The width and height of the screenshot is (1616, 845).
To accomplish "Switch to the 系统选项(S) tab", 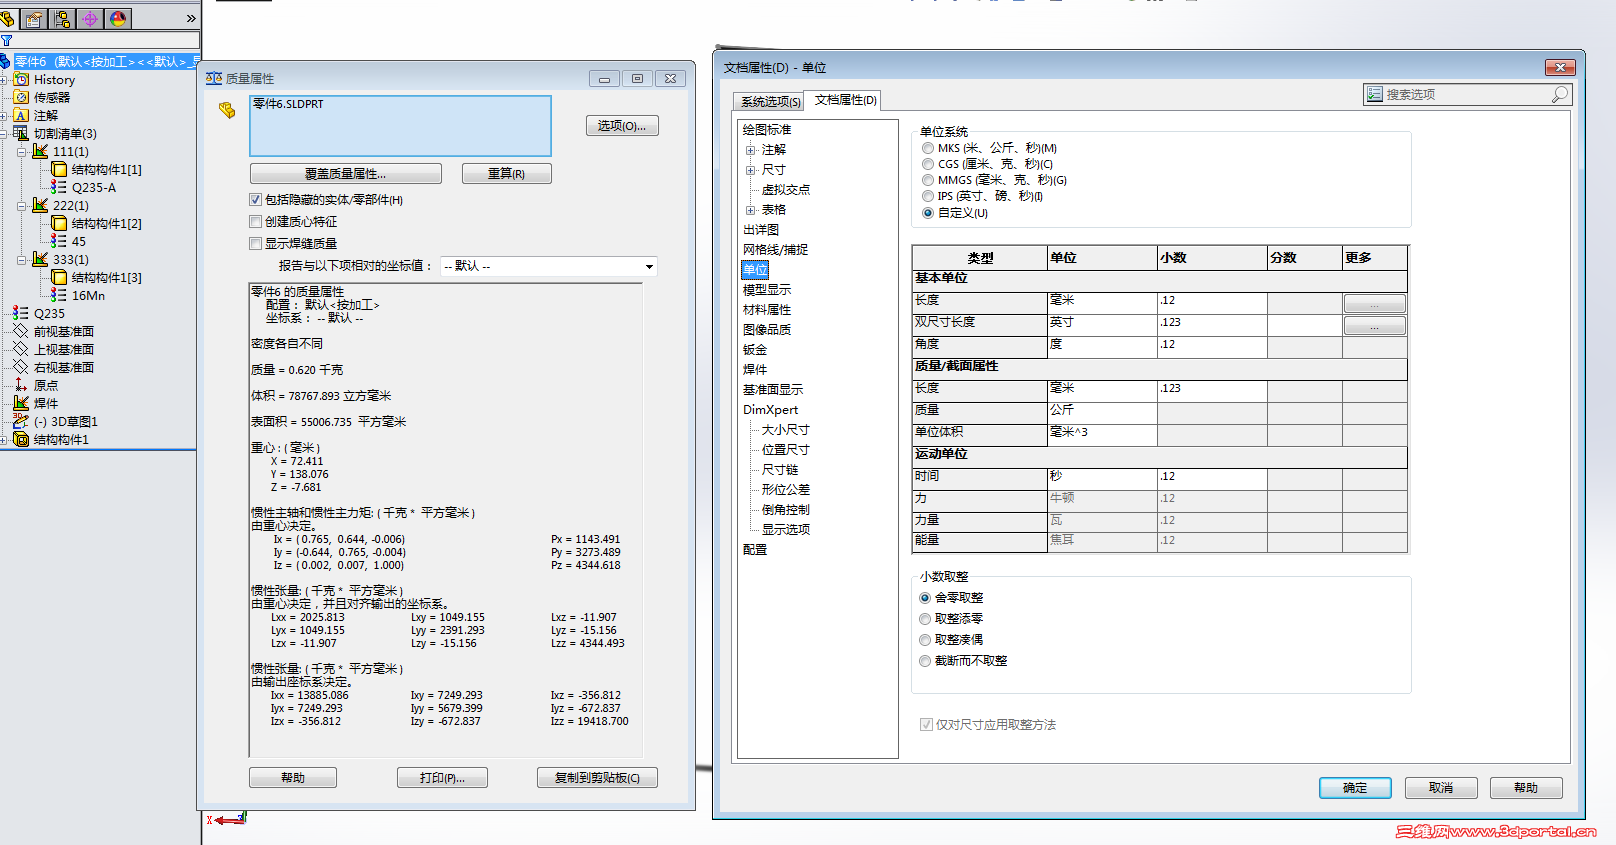I will [770, 101].
